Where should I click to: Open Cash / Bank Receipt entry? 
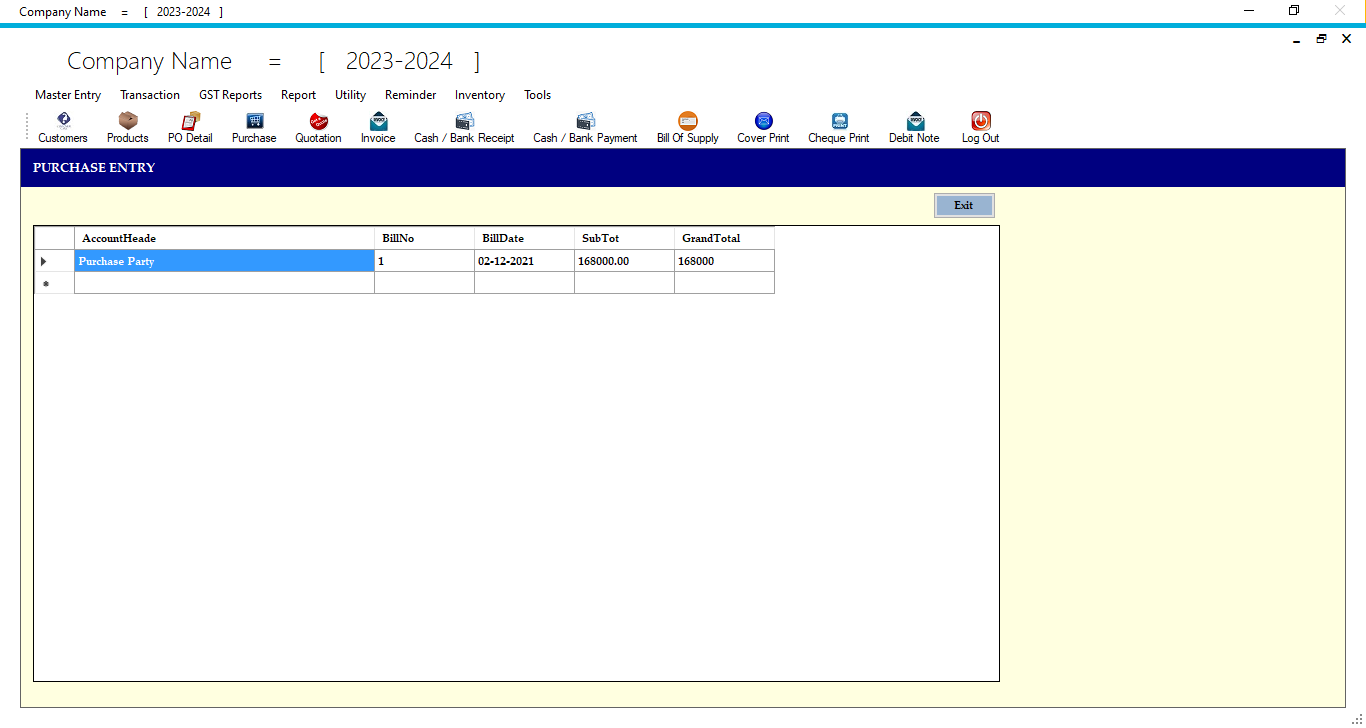pos(463,127)
